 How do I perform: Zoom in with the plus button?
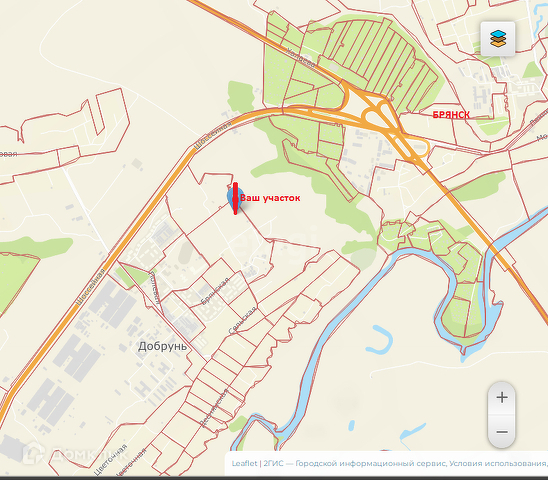pyautogui.click(x=502, y=397)
